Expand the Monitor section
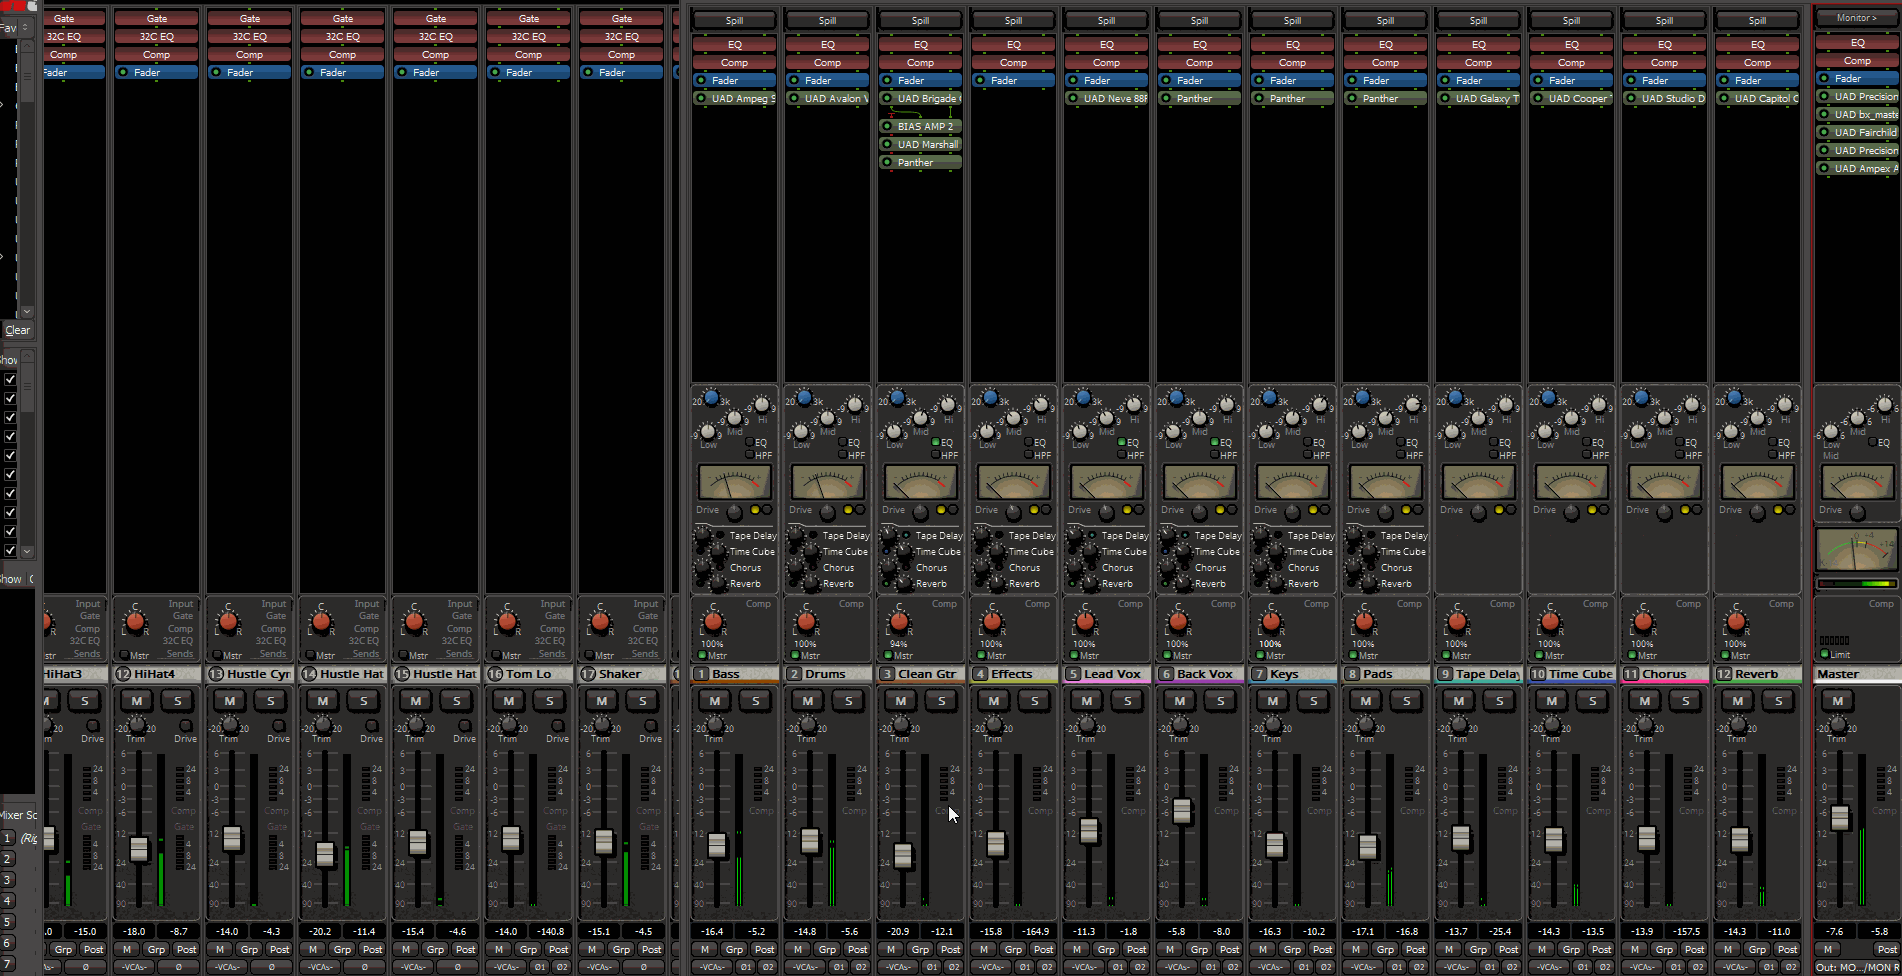 click(1857, 18)
